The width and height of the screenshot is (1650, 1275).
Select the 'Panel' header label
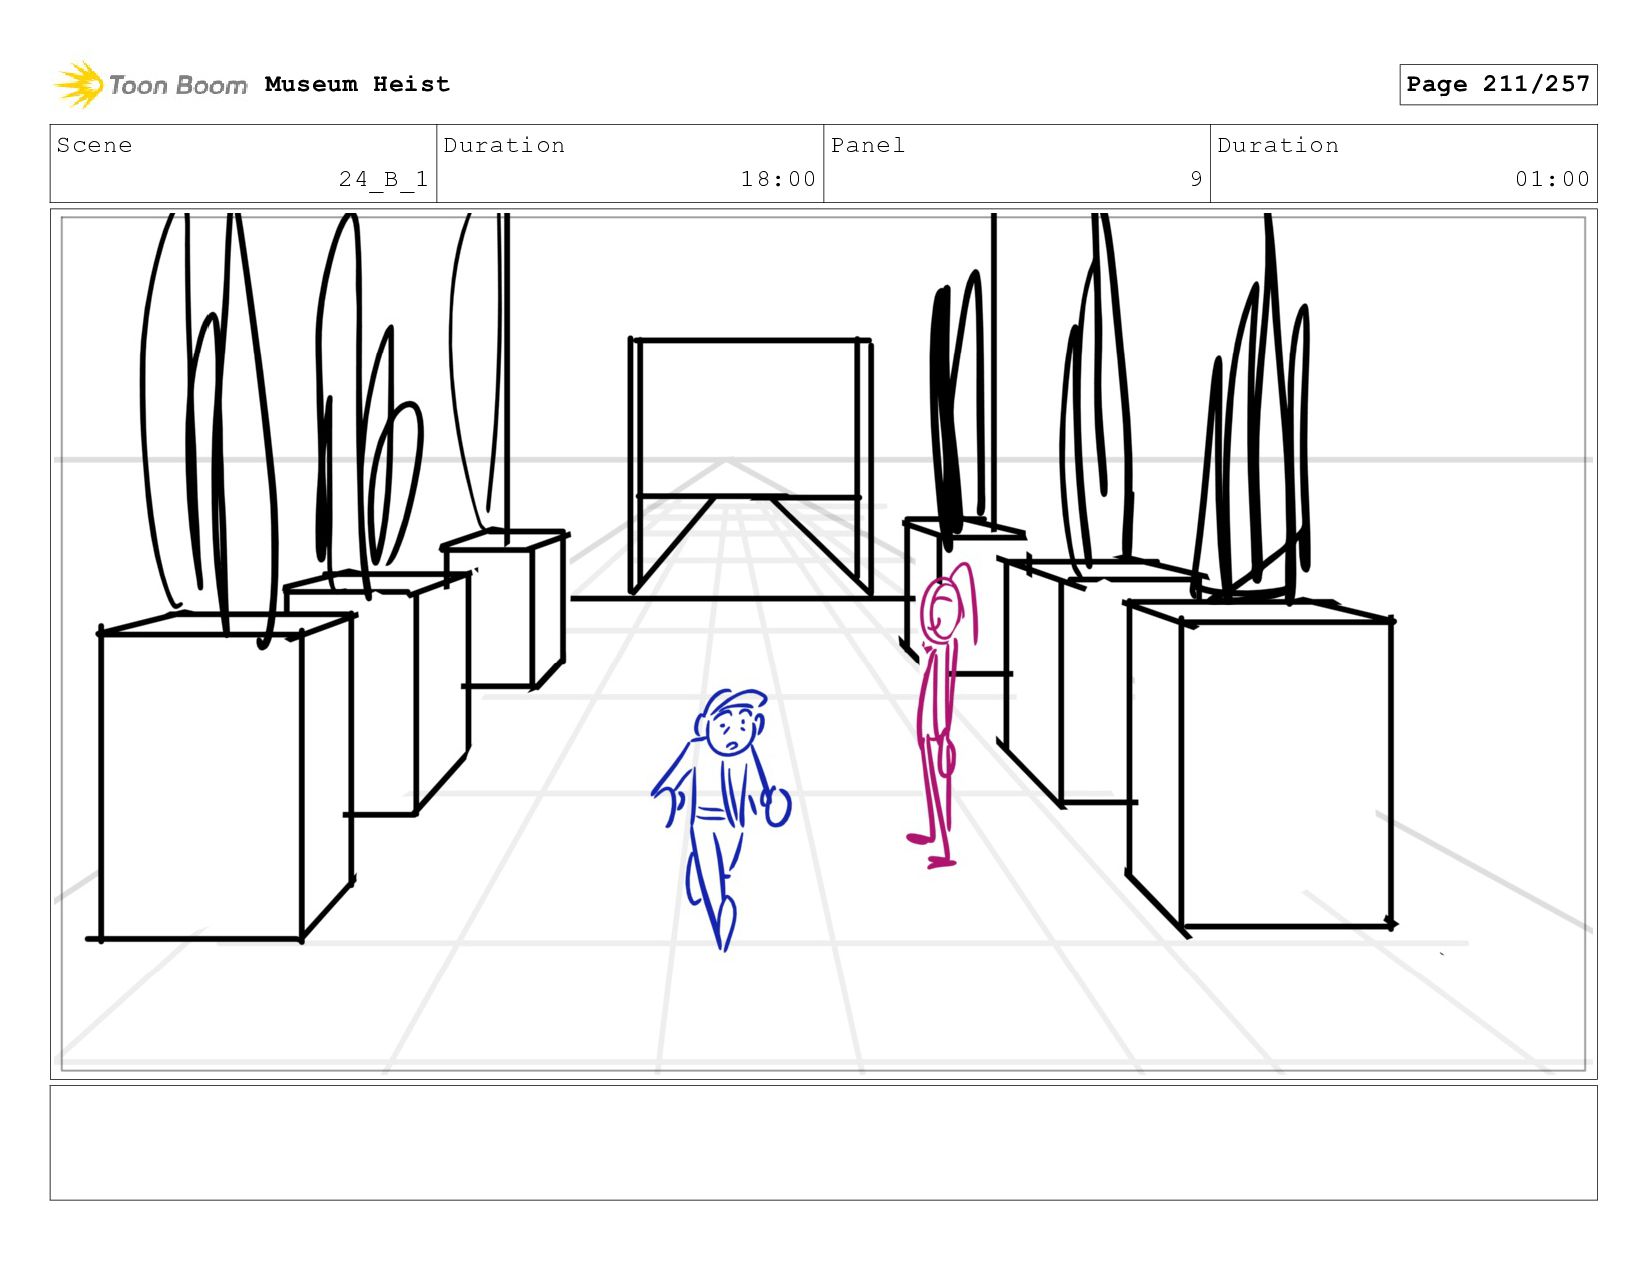868,145
